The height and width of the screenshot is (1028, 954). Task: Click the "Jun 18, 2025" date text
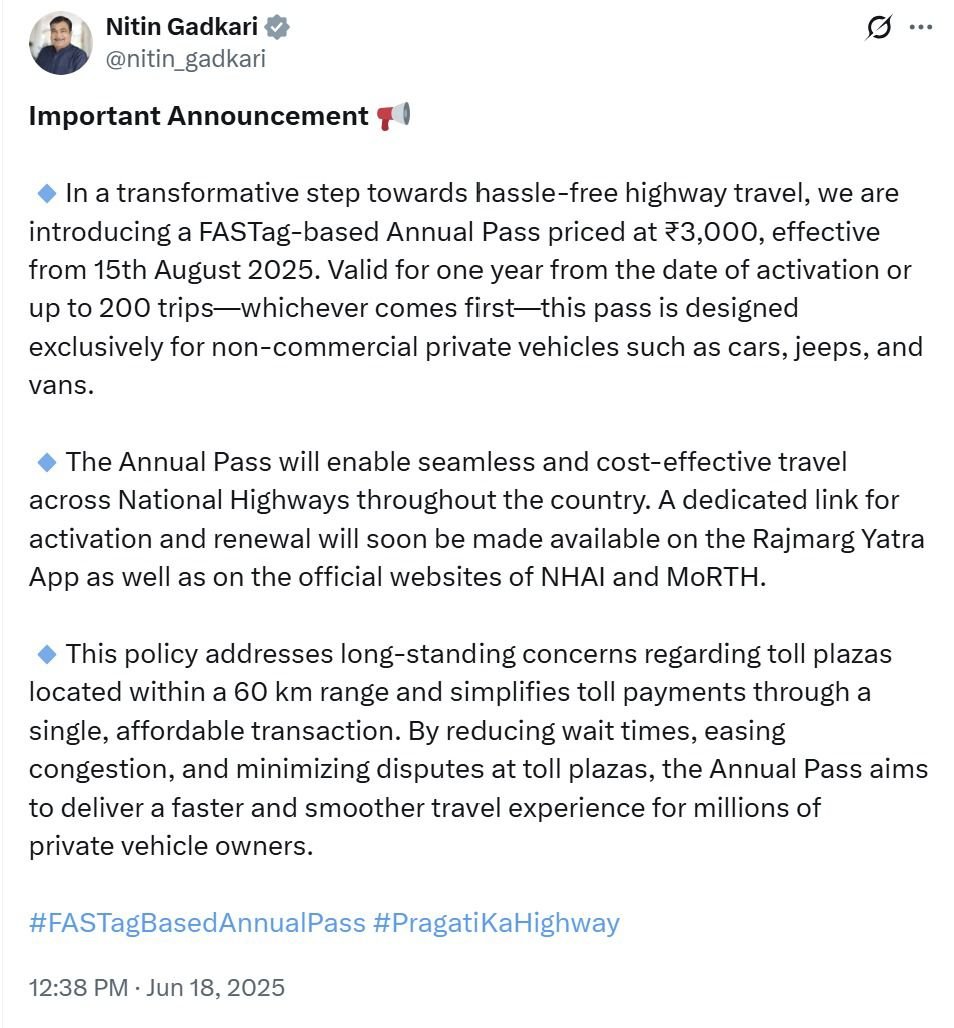[215, 988]
